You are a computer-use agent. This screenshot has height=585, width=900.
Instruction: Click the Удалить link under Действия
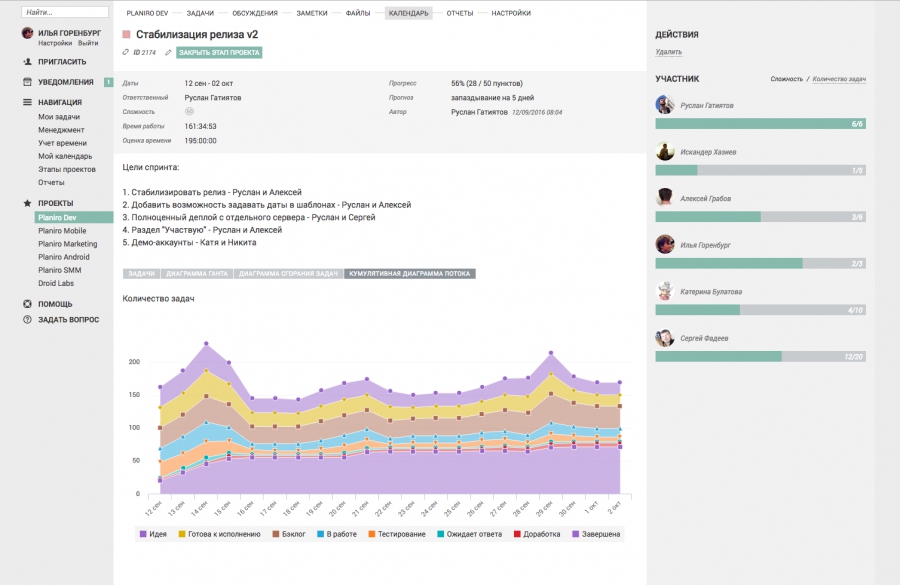669,51
